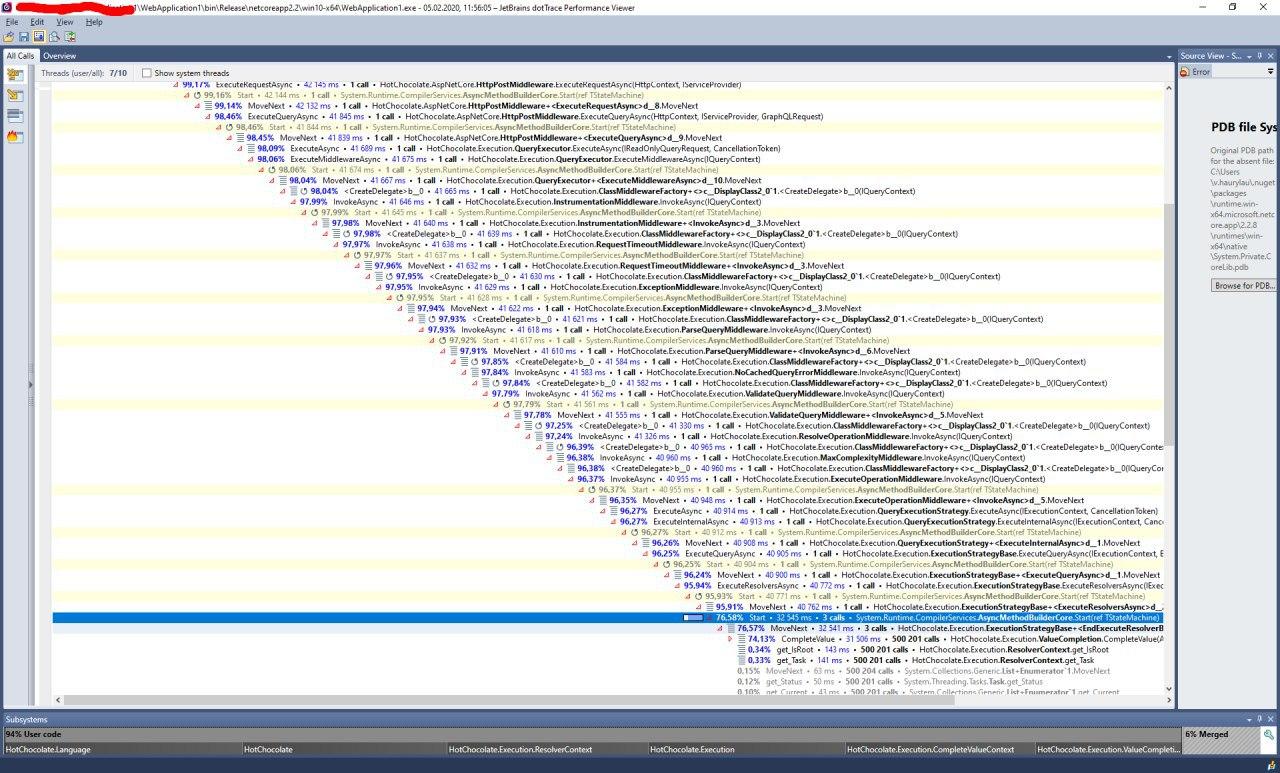Image resolution: width=1280 pixels, height=773 pixels.
Task: Click the 'Subsystems' panel title
Action: (x=26, y=720)
